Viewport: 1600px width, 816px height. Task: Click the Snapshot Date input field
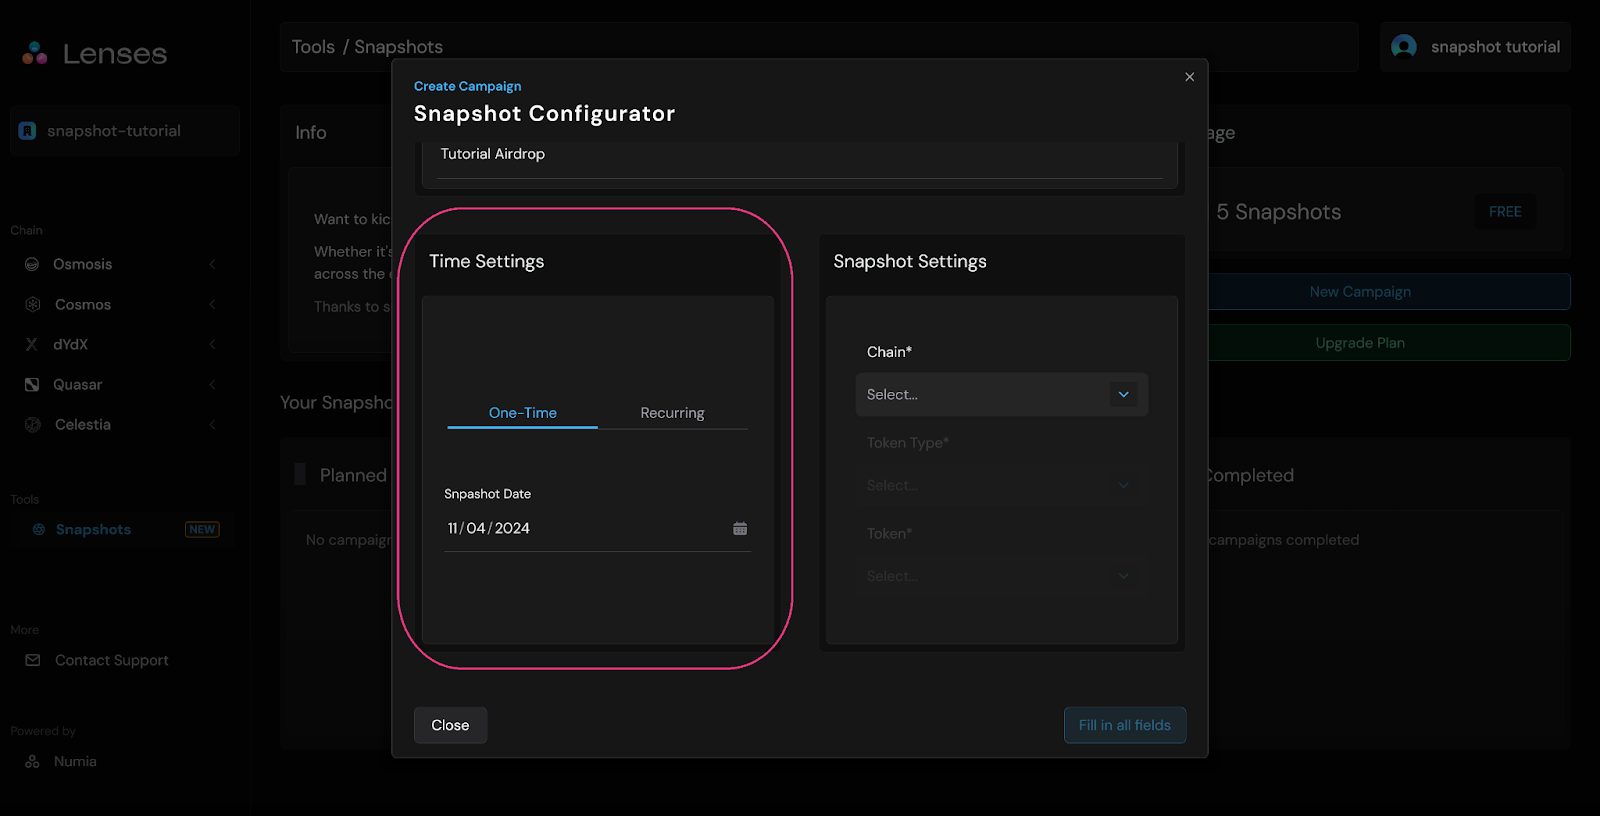[x=597, y=528]
